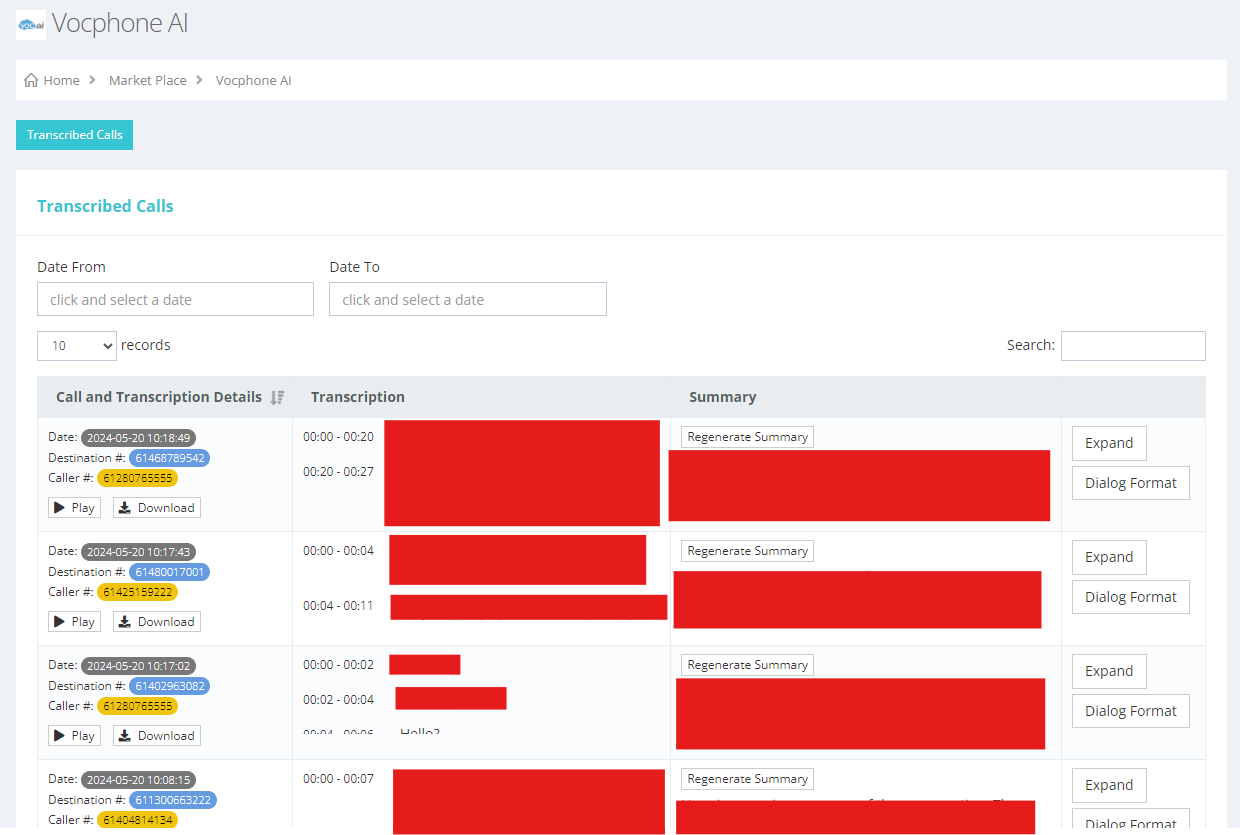Viewport: 1240px width, 835px height.
Task: Regenerate summary for the 10:08:15 call
Action: click(746, 778)
